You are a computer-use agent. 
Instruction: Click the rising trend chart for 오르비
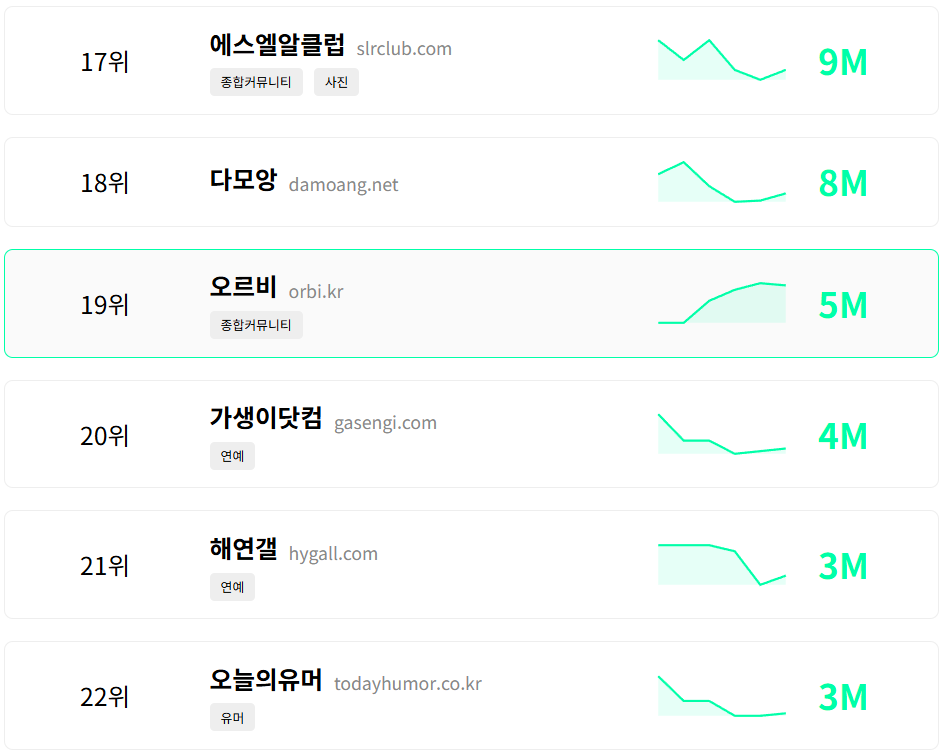click(721, 300)
